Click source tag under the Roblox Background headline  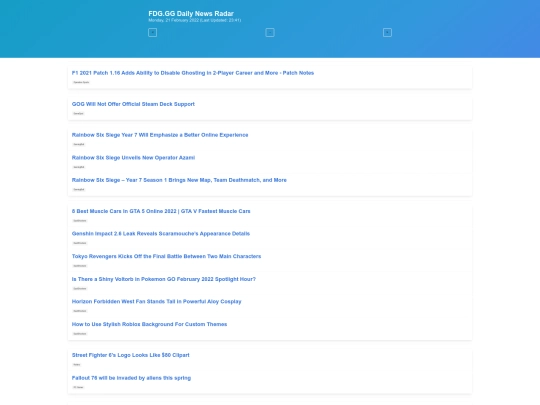click(x=80, y=334)
